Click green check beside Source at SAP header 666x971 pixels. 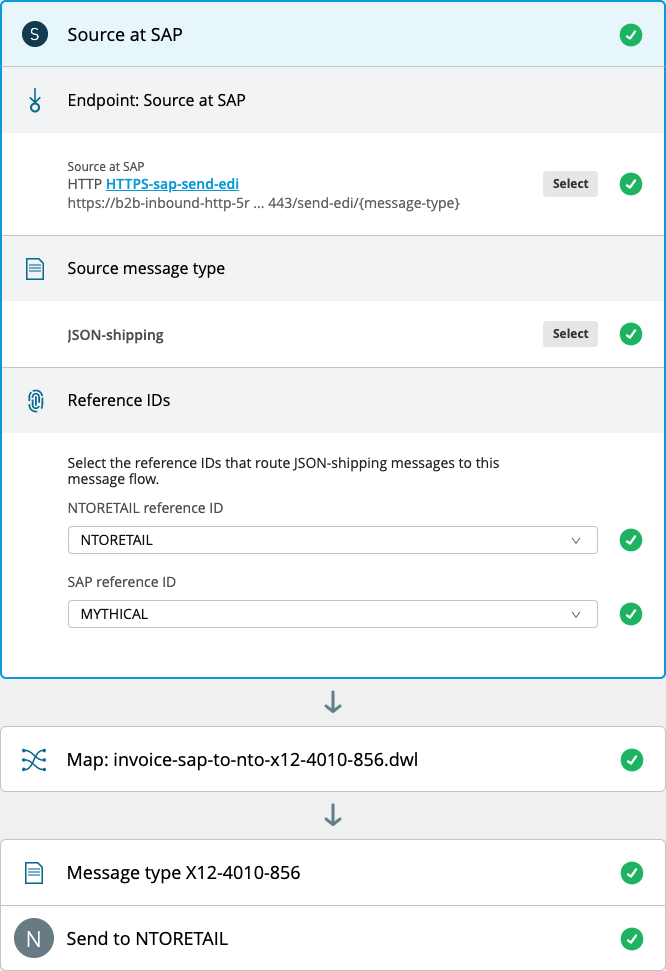pos(631,35)
